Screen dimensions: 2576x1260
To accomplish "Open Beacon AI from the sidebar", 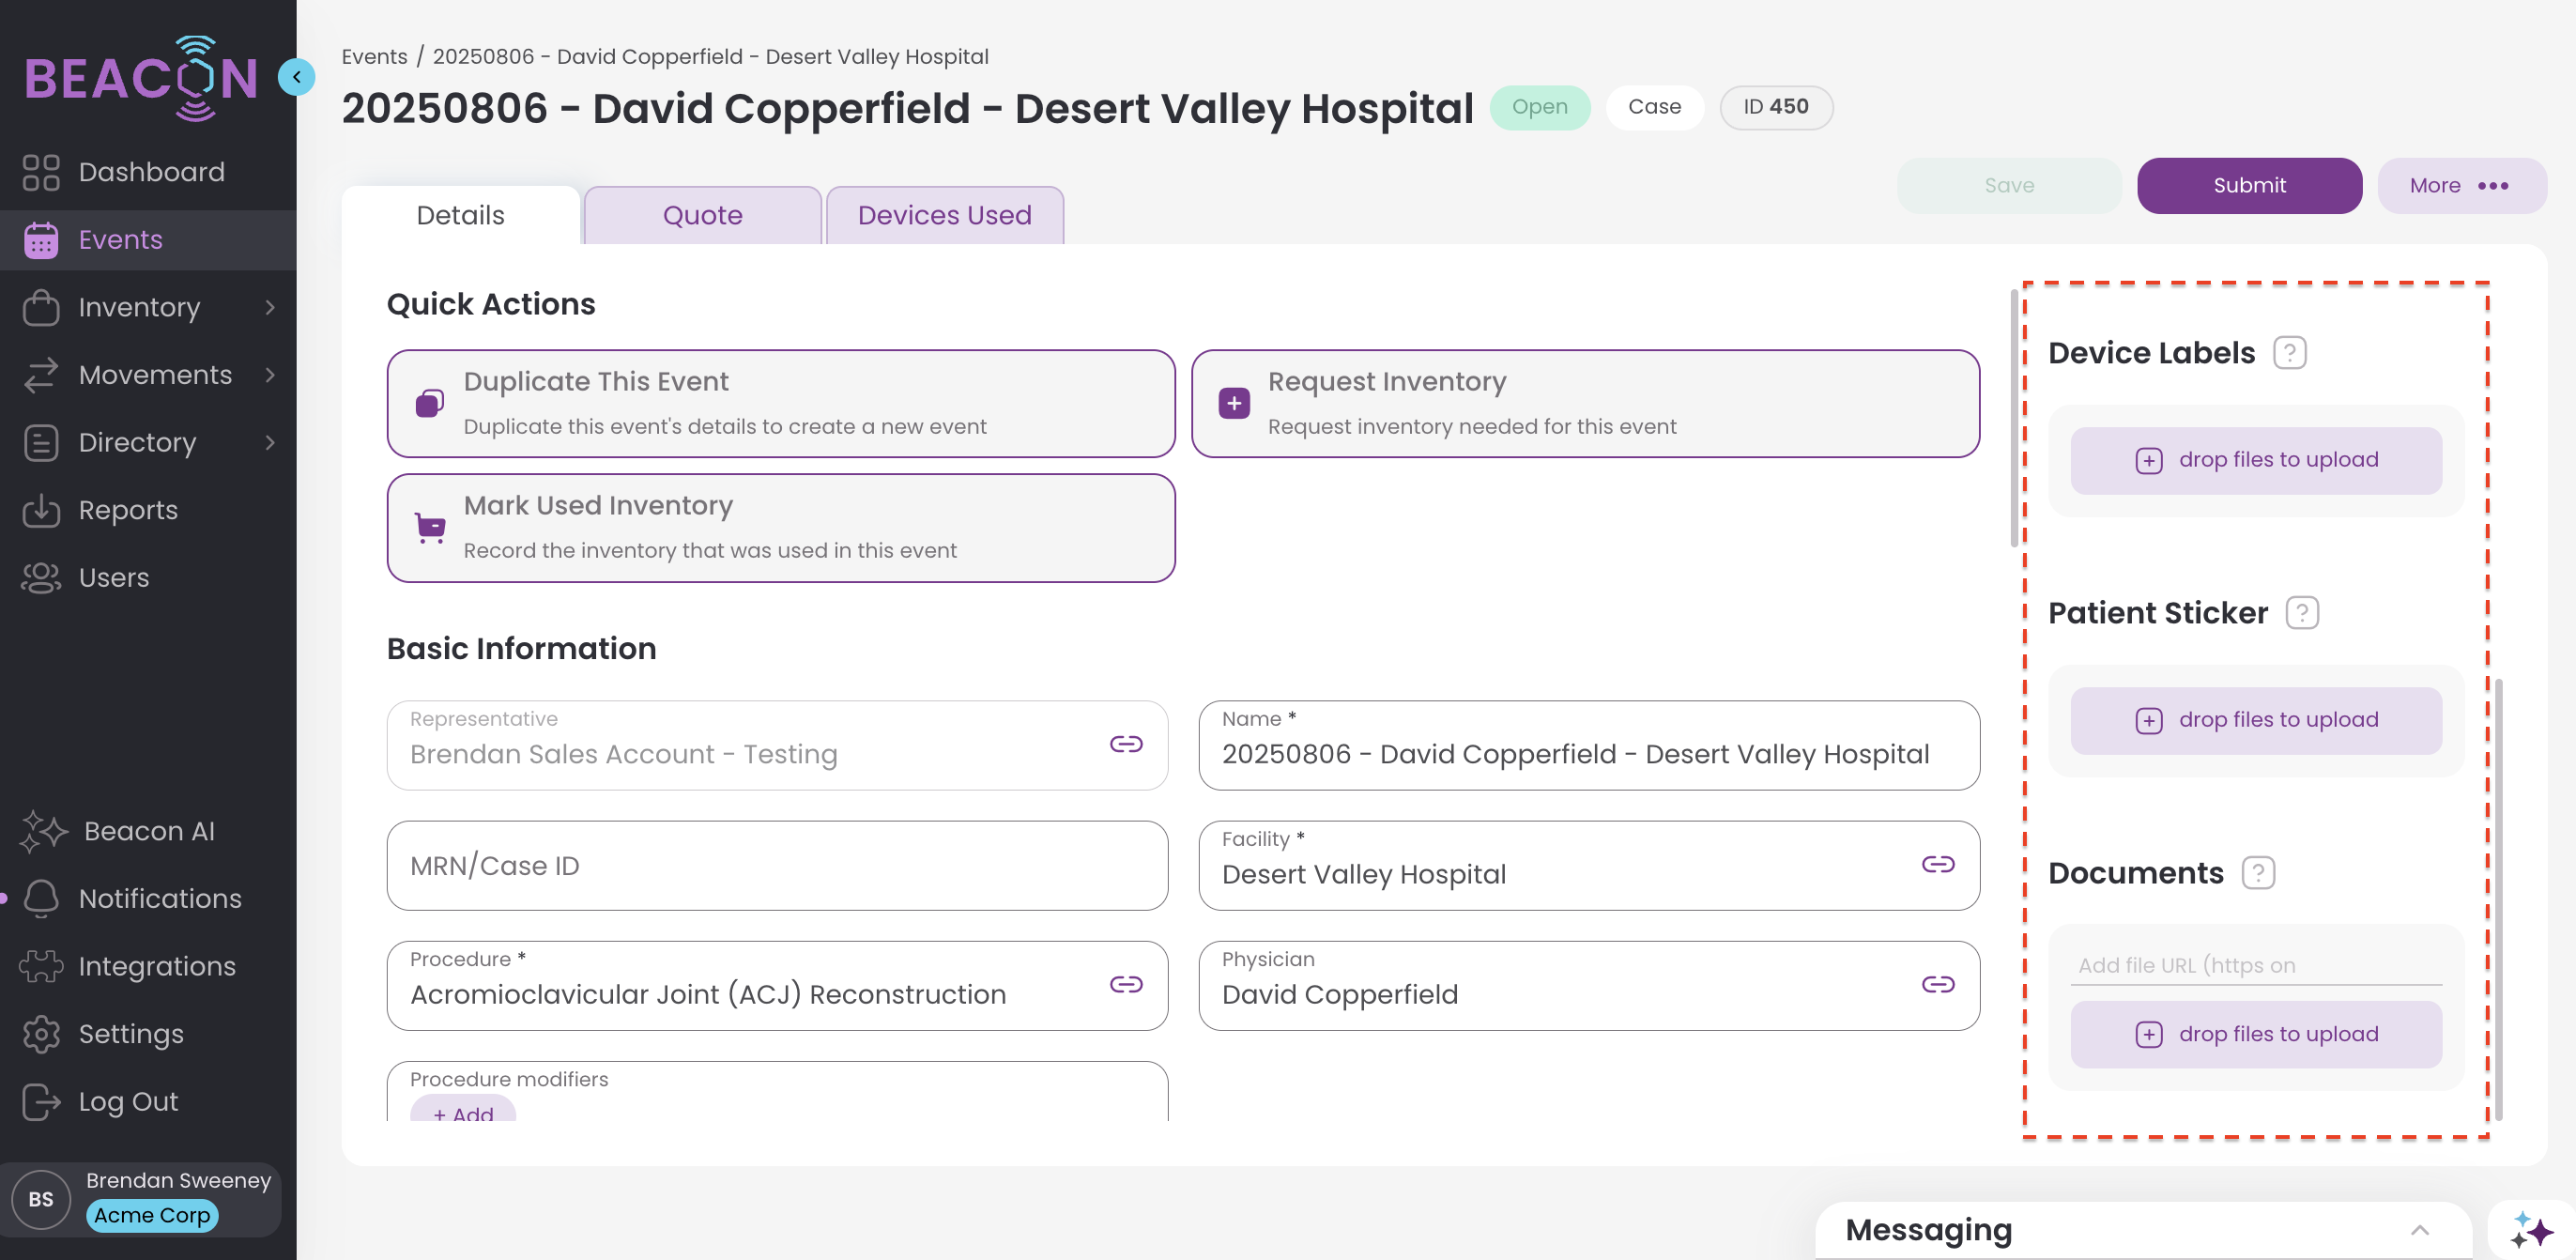I will click(148, 831).
